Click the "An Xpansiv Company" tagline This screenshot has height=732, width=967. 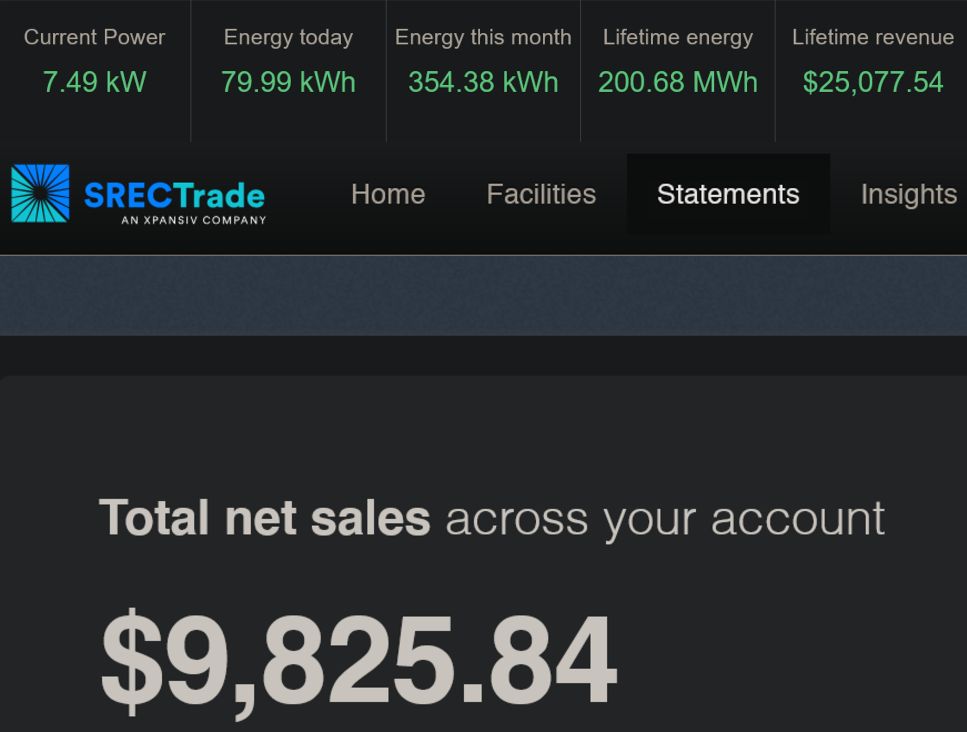click(193, 220)
